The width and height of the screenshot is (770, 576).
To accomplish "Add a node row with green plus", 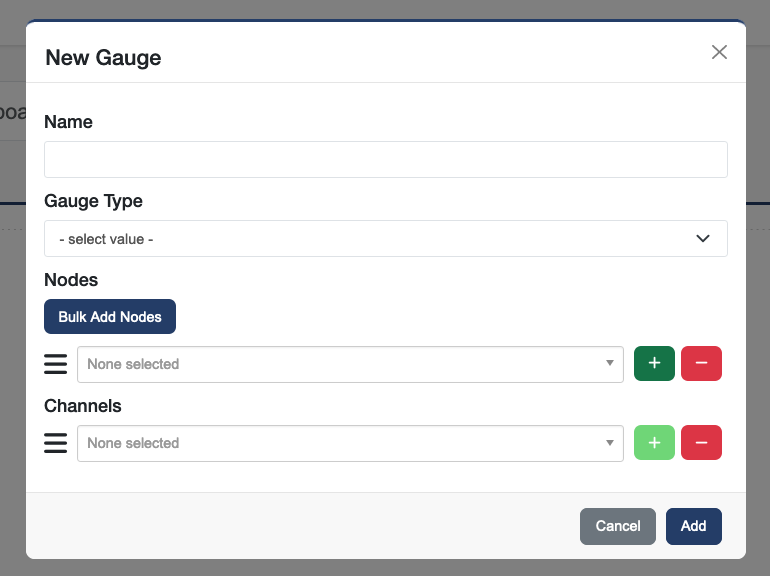I will pos(654,364).
